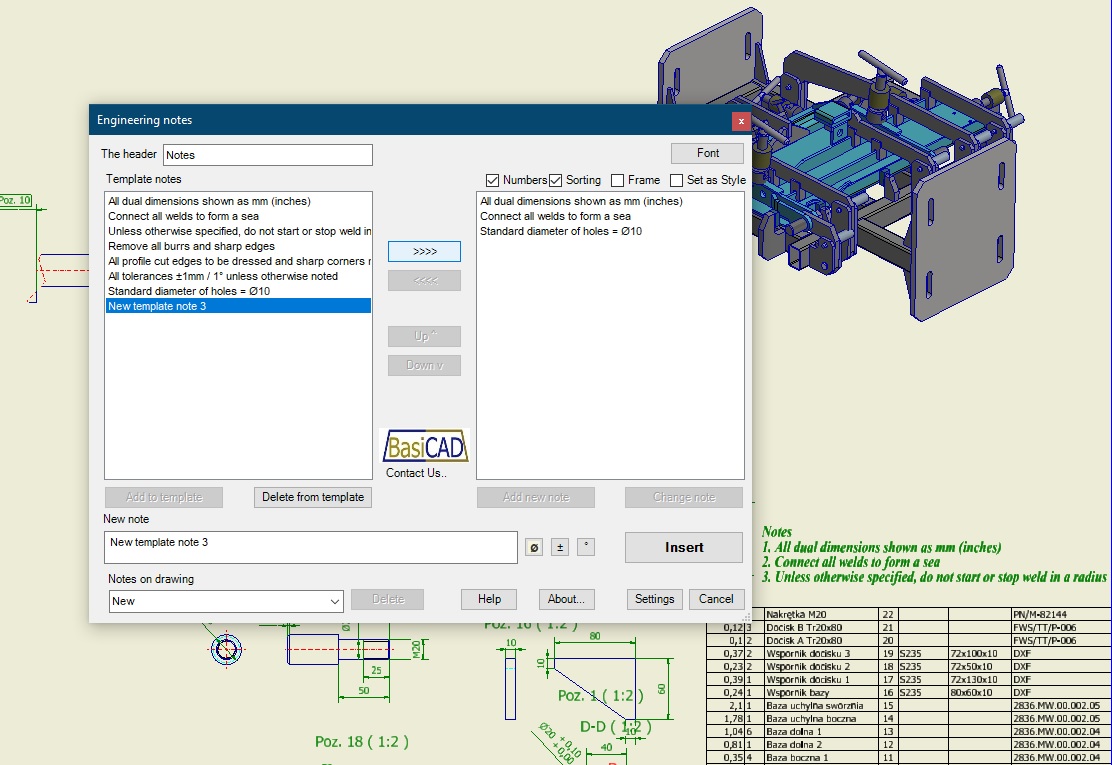Image resolution: width=1112 pixels, height=765 pixels.
Task: Toggle the Numbers checkbox
Action: pyautogui.click(x=493, y=180)
